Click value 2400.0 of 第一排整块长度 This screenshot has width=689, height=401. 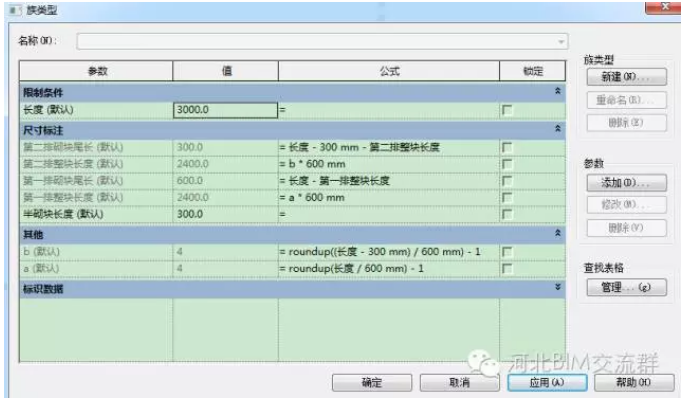coord(193,198)
